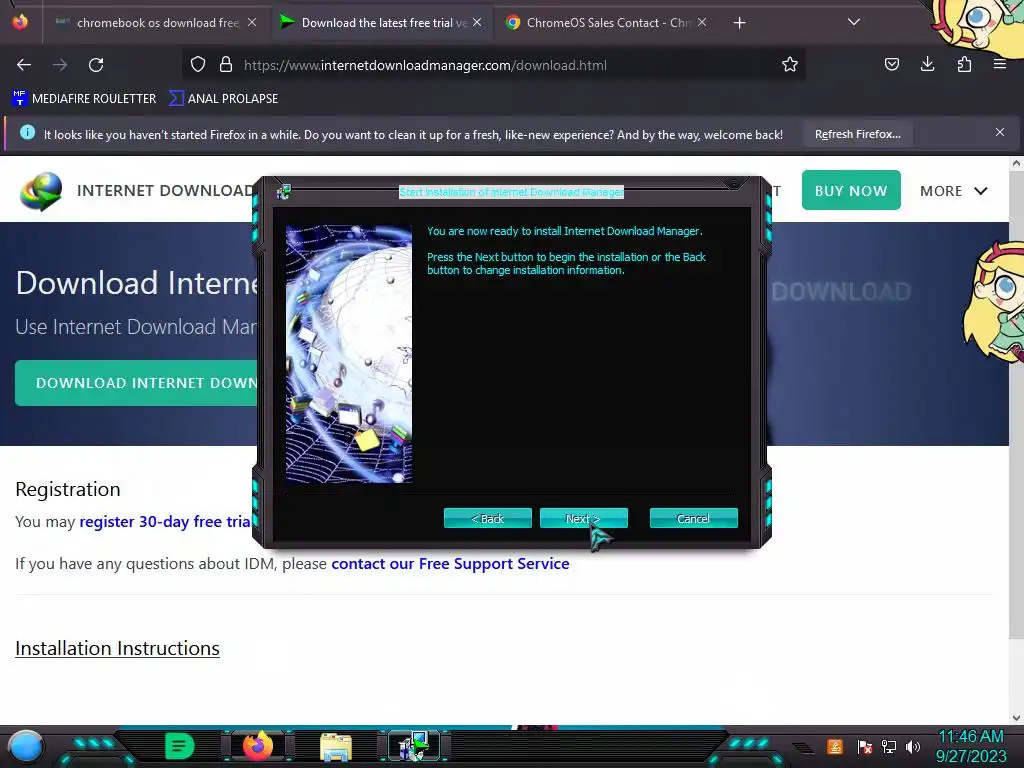The image size is (1024, 768).
Task: Close the ChromeOS Sales Contact tab
Action: click(x=702, y=22)
